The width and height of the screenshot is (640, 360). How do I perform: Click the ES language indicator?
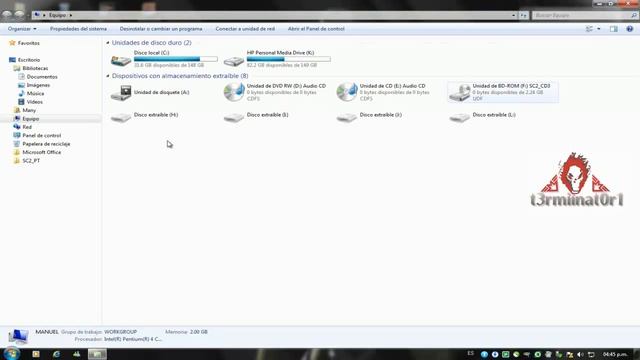(x=471, y=353)
